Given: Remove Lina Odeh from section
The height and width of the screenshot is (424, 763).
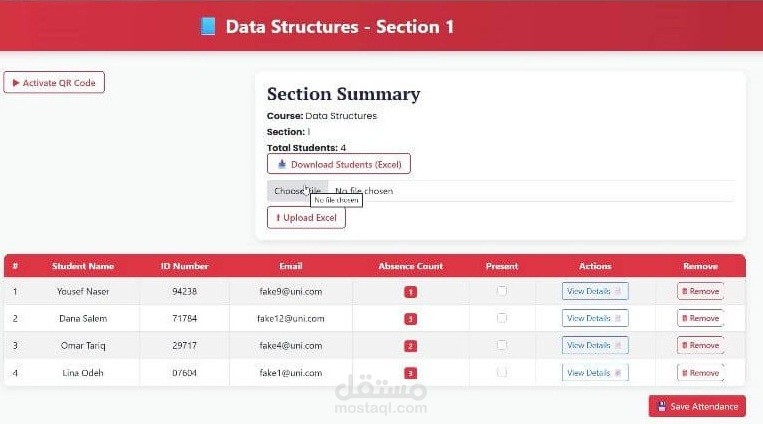Looking at the screenshot, I should [x=700, y=373].
